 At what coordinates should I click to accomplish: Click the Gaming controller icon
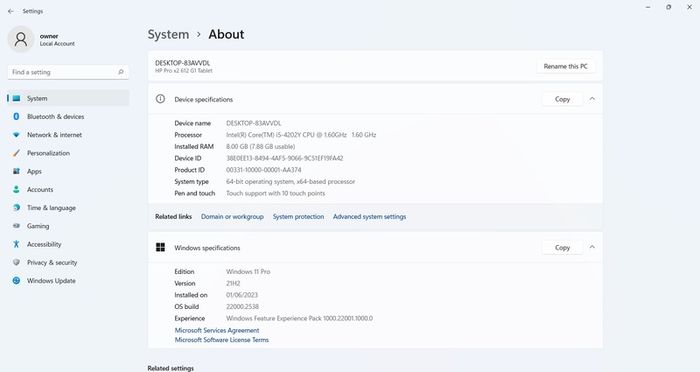click(x=17, y=226)
